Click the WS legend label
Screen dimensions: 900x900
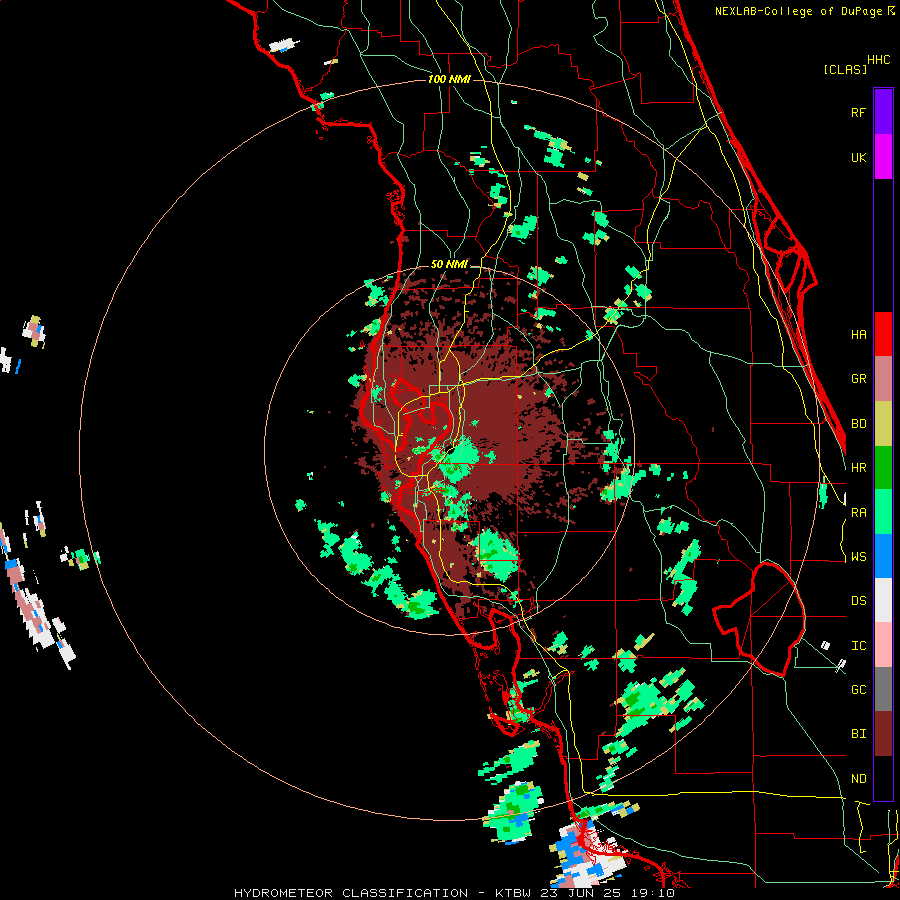[x=858, y=557]
